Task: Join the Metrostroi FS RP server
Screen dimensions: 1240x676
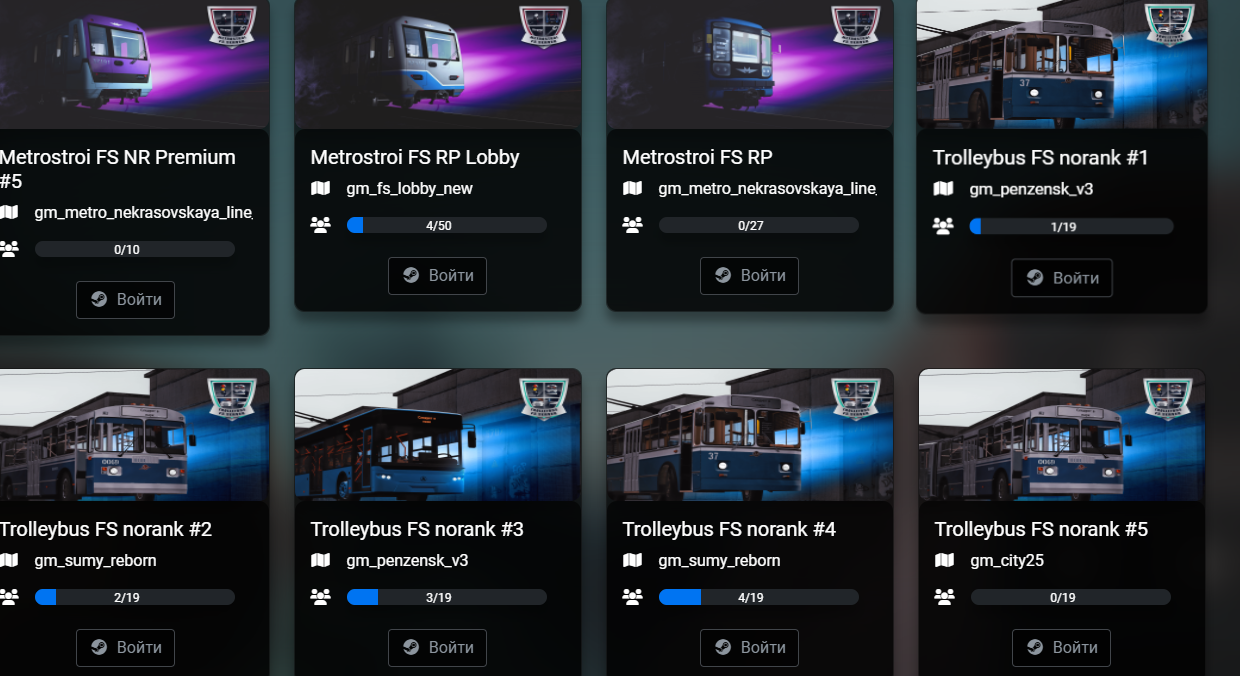Action: pos(749,276)
